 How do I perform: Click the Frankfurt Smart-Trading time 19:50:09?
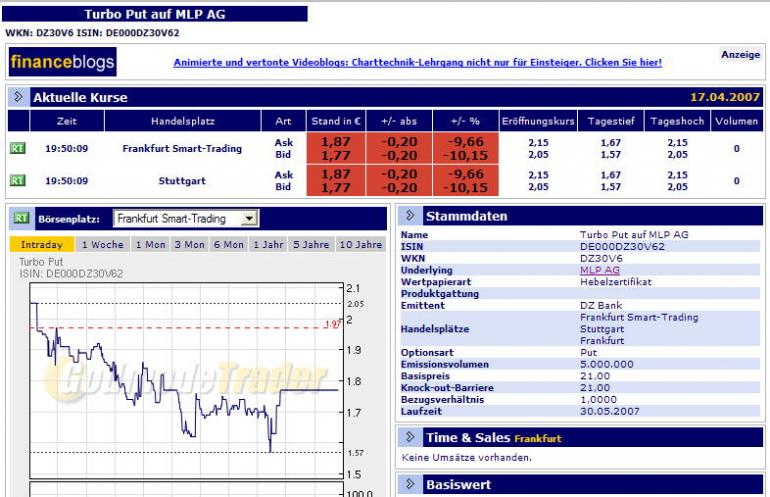pyautogui.click(x=67, y=148)
